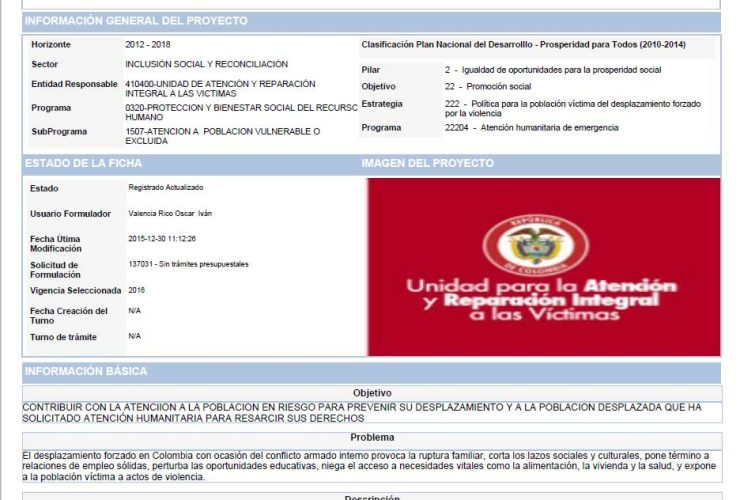Click the Estrategia value 222 - Política para la población
Image resolution: width=740 pixels, height=500 pixels.
click(x=572, y=109)
